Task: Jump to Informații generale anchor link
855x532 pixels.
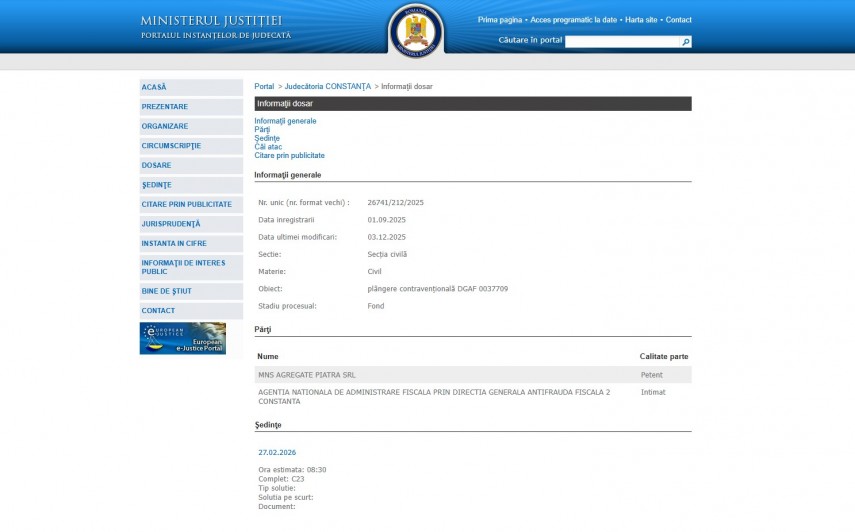Action: [x=285, y=121]
